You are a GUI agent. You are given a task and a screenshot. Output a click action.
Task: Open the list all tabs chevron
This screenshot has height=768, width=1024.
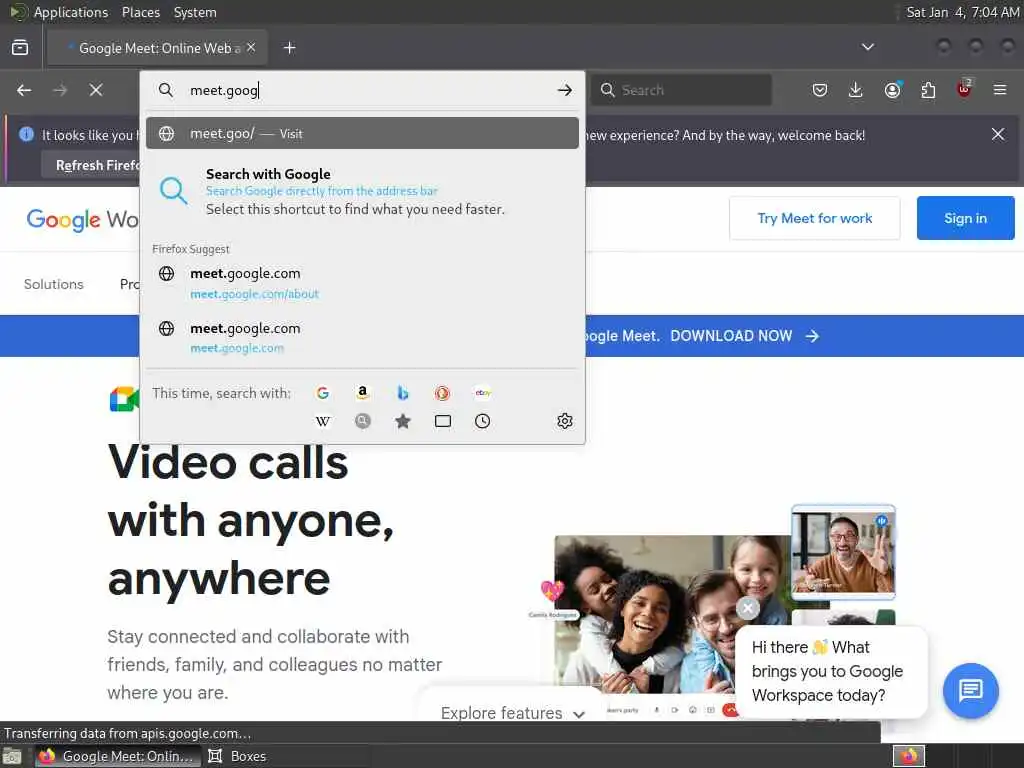tap(867, 47)
